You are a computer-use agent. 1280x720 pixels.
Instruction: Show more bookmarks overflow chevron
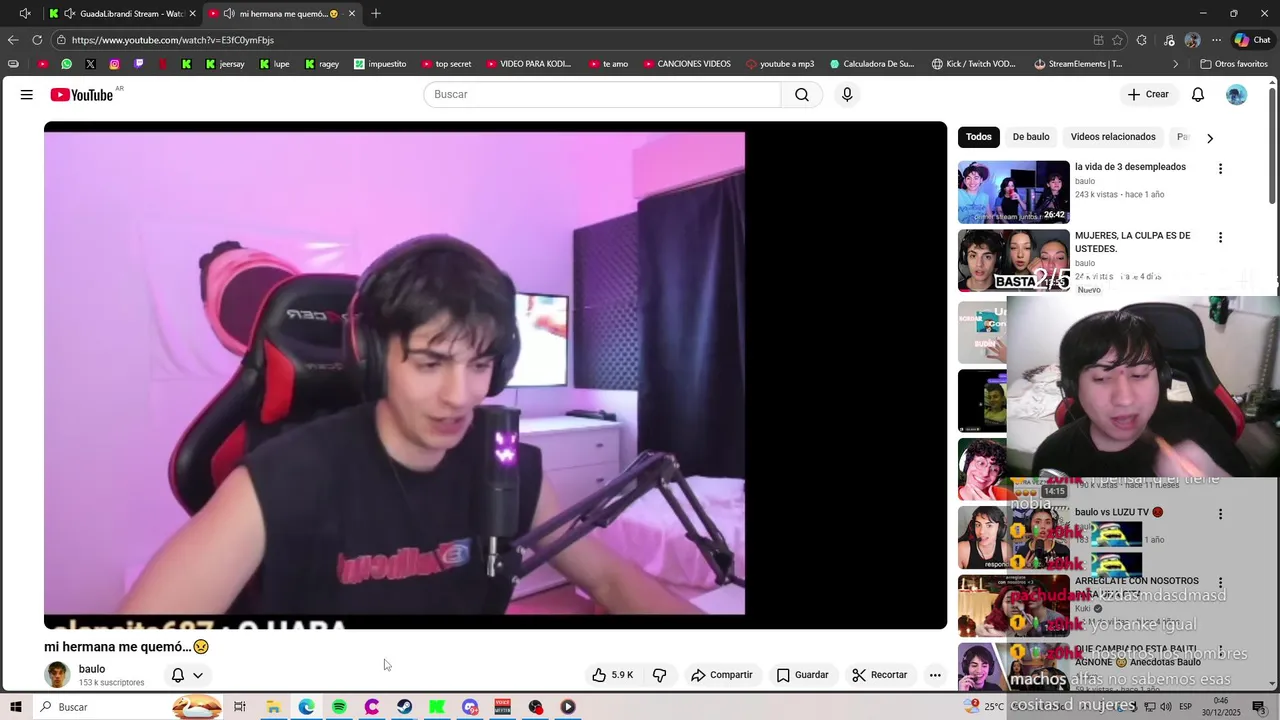pyautogui.click(x=1175, y=64)
